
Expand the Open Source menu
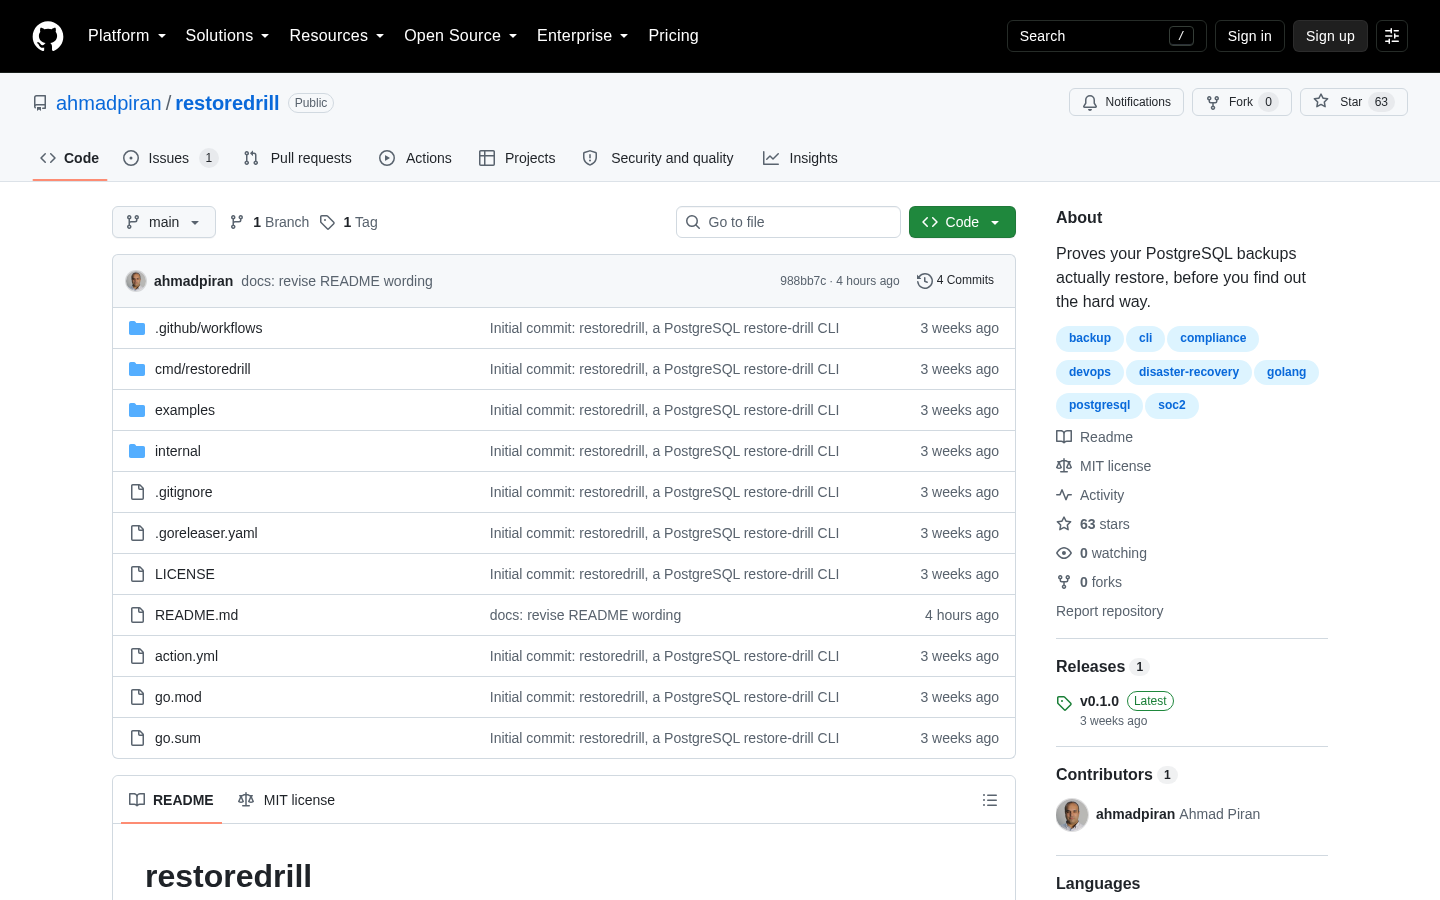460,36
